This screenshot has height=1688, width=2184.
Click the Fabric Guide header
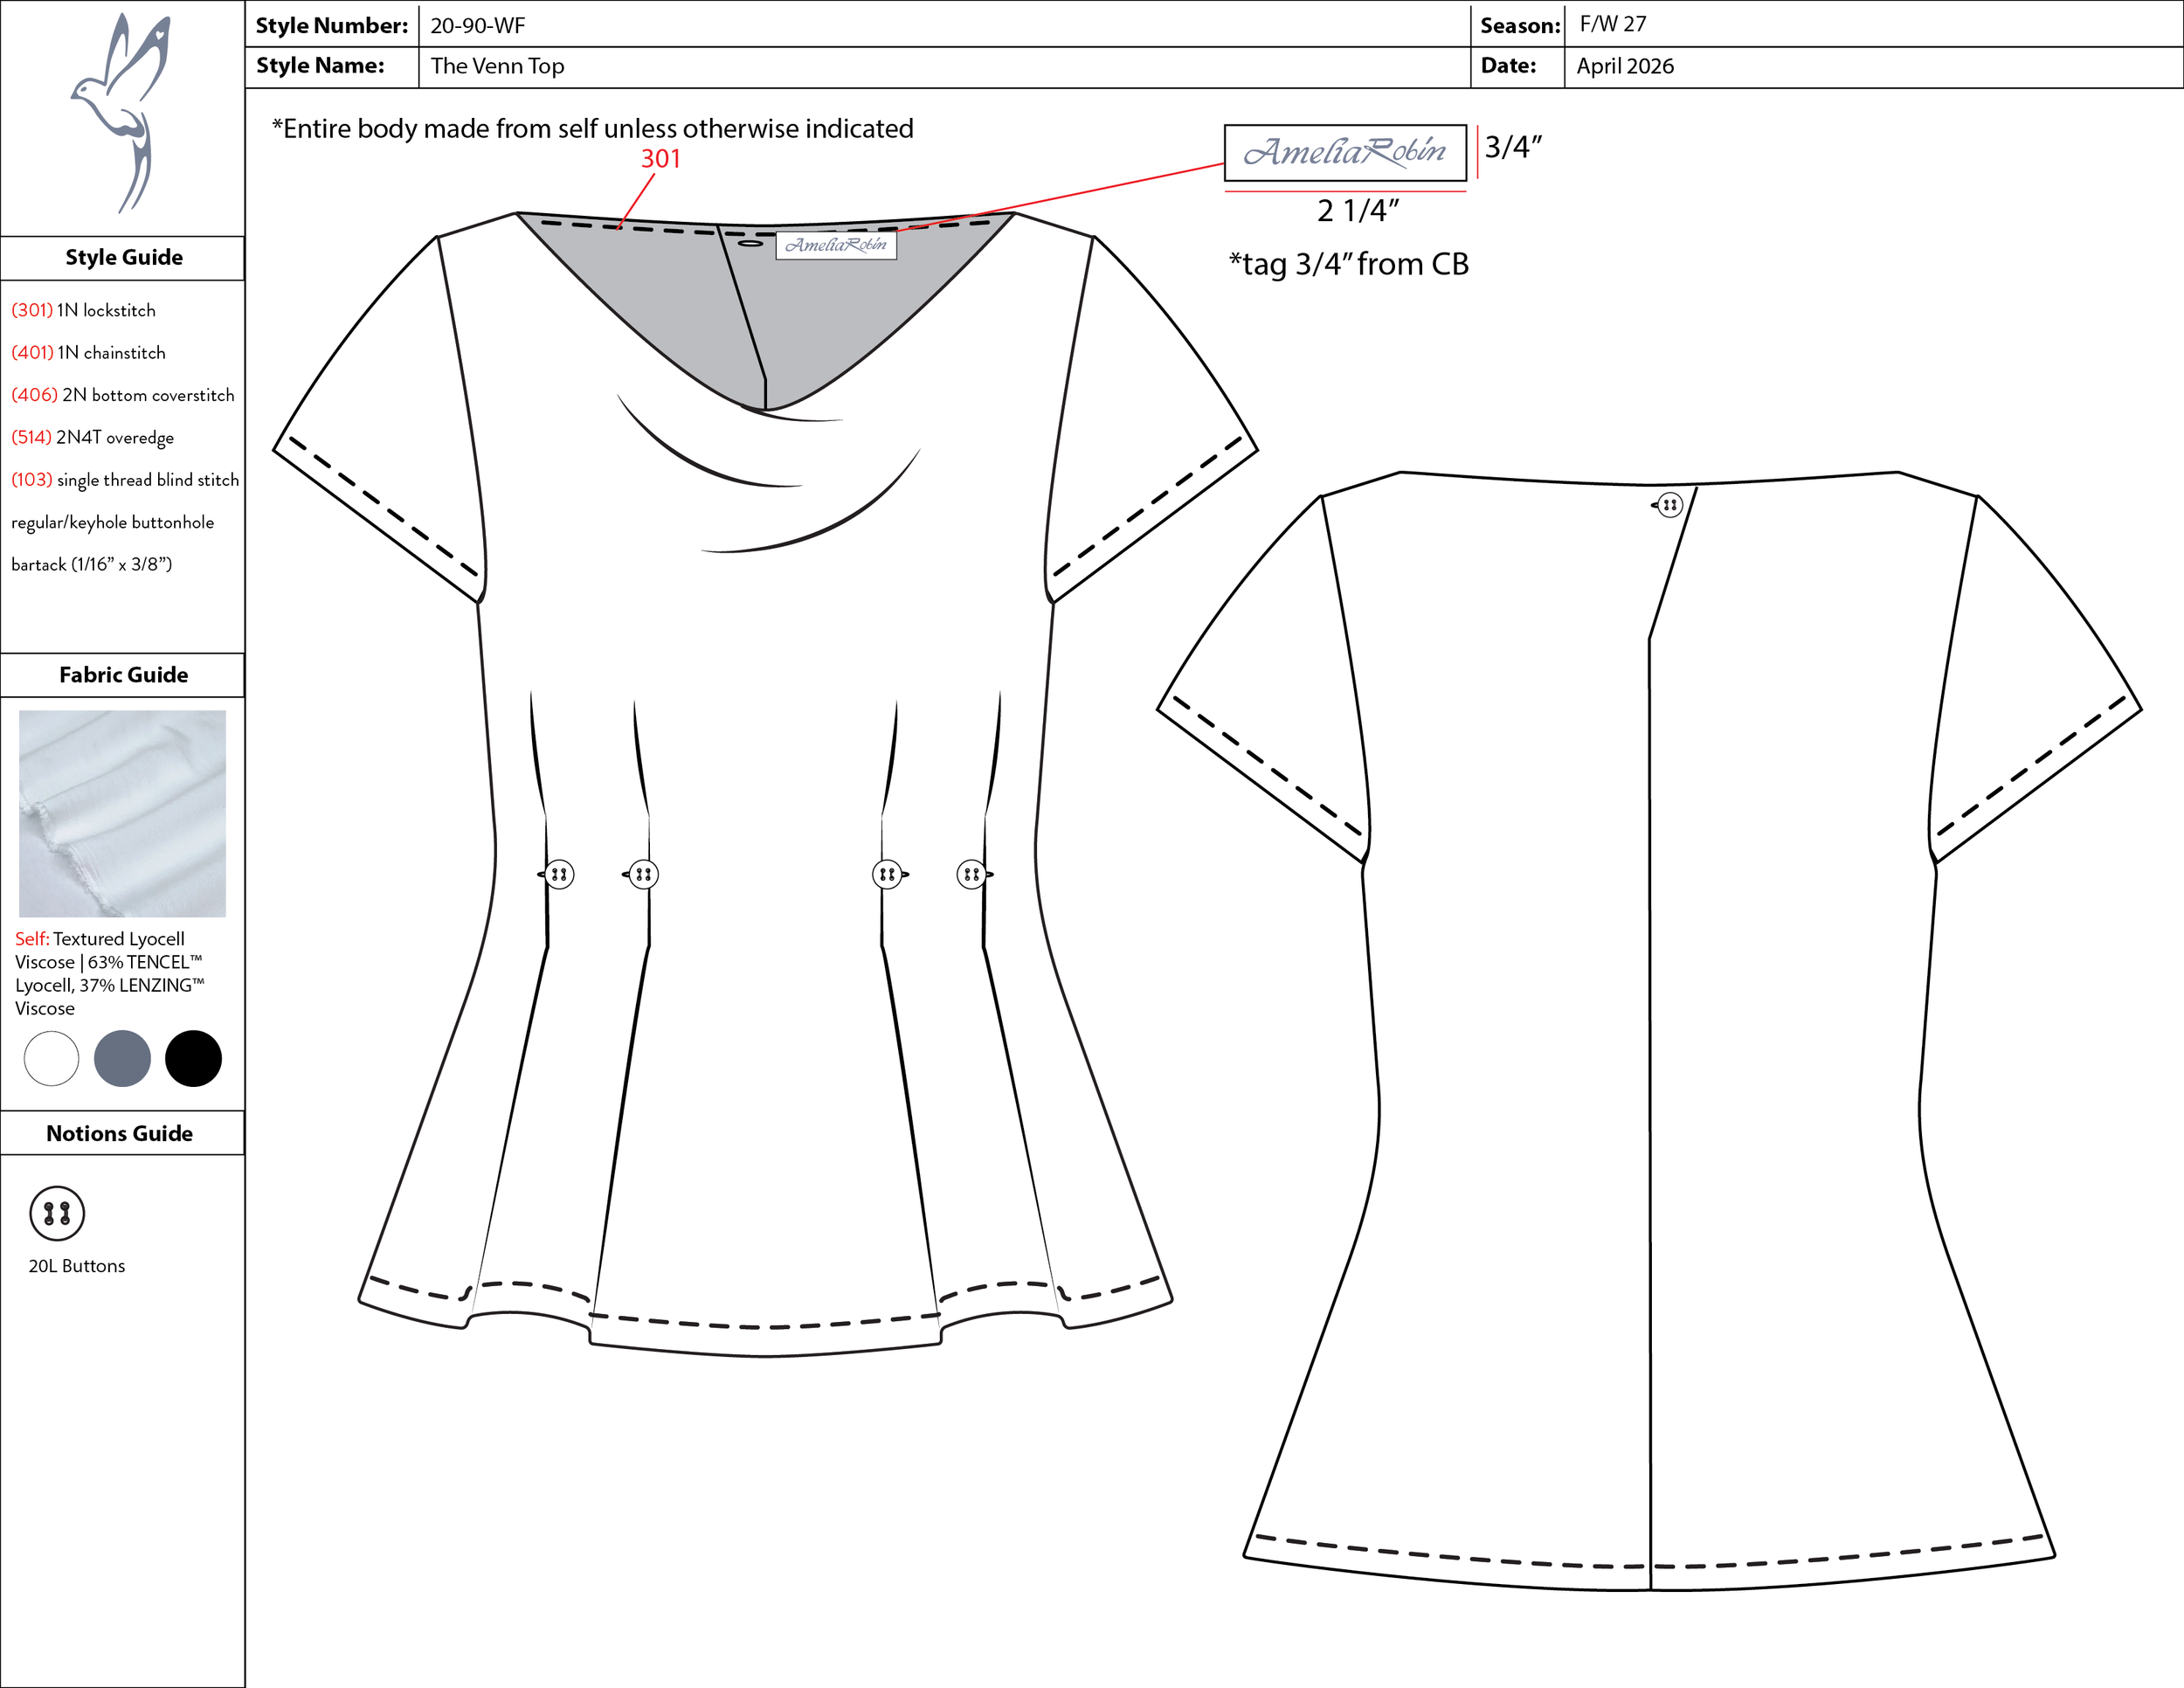click(124, 675)
